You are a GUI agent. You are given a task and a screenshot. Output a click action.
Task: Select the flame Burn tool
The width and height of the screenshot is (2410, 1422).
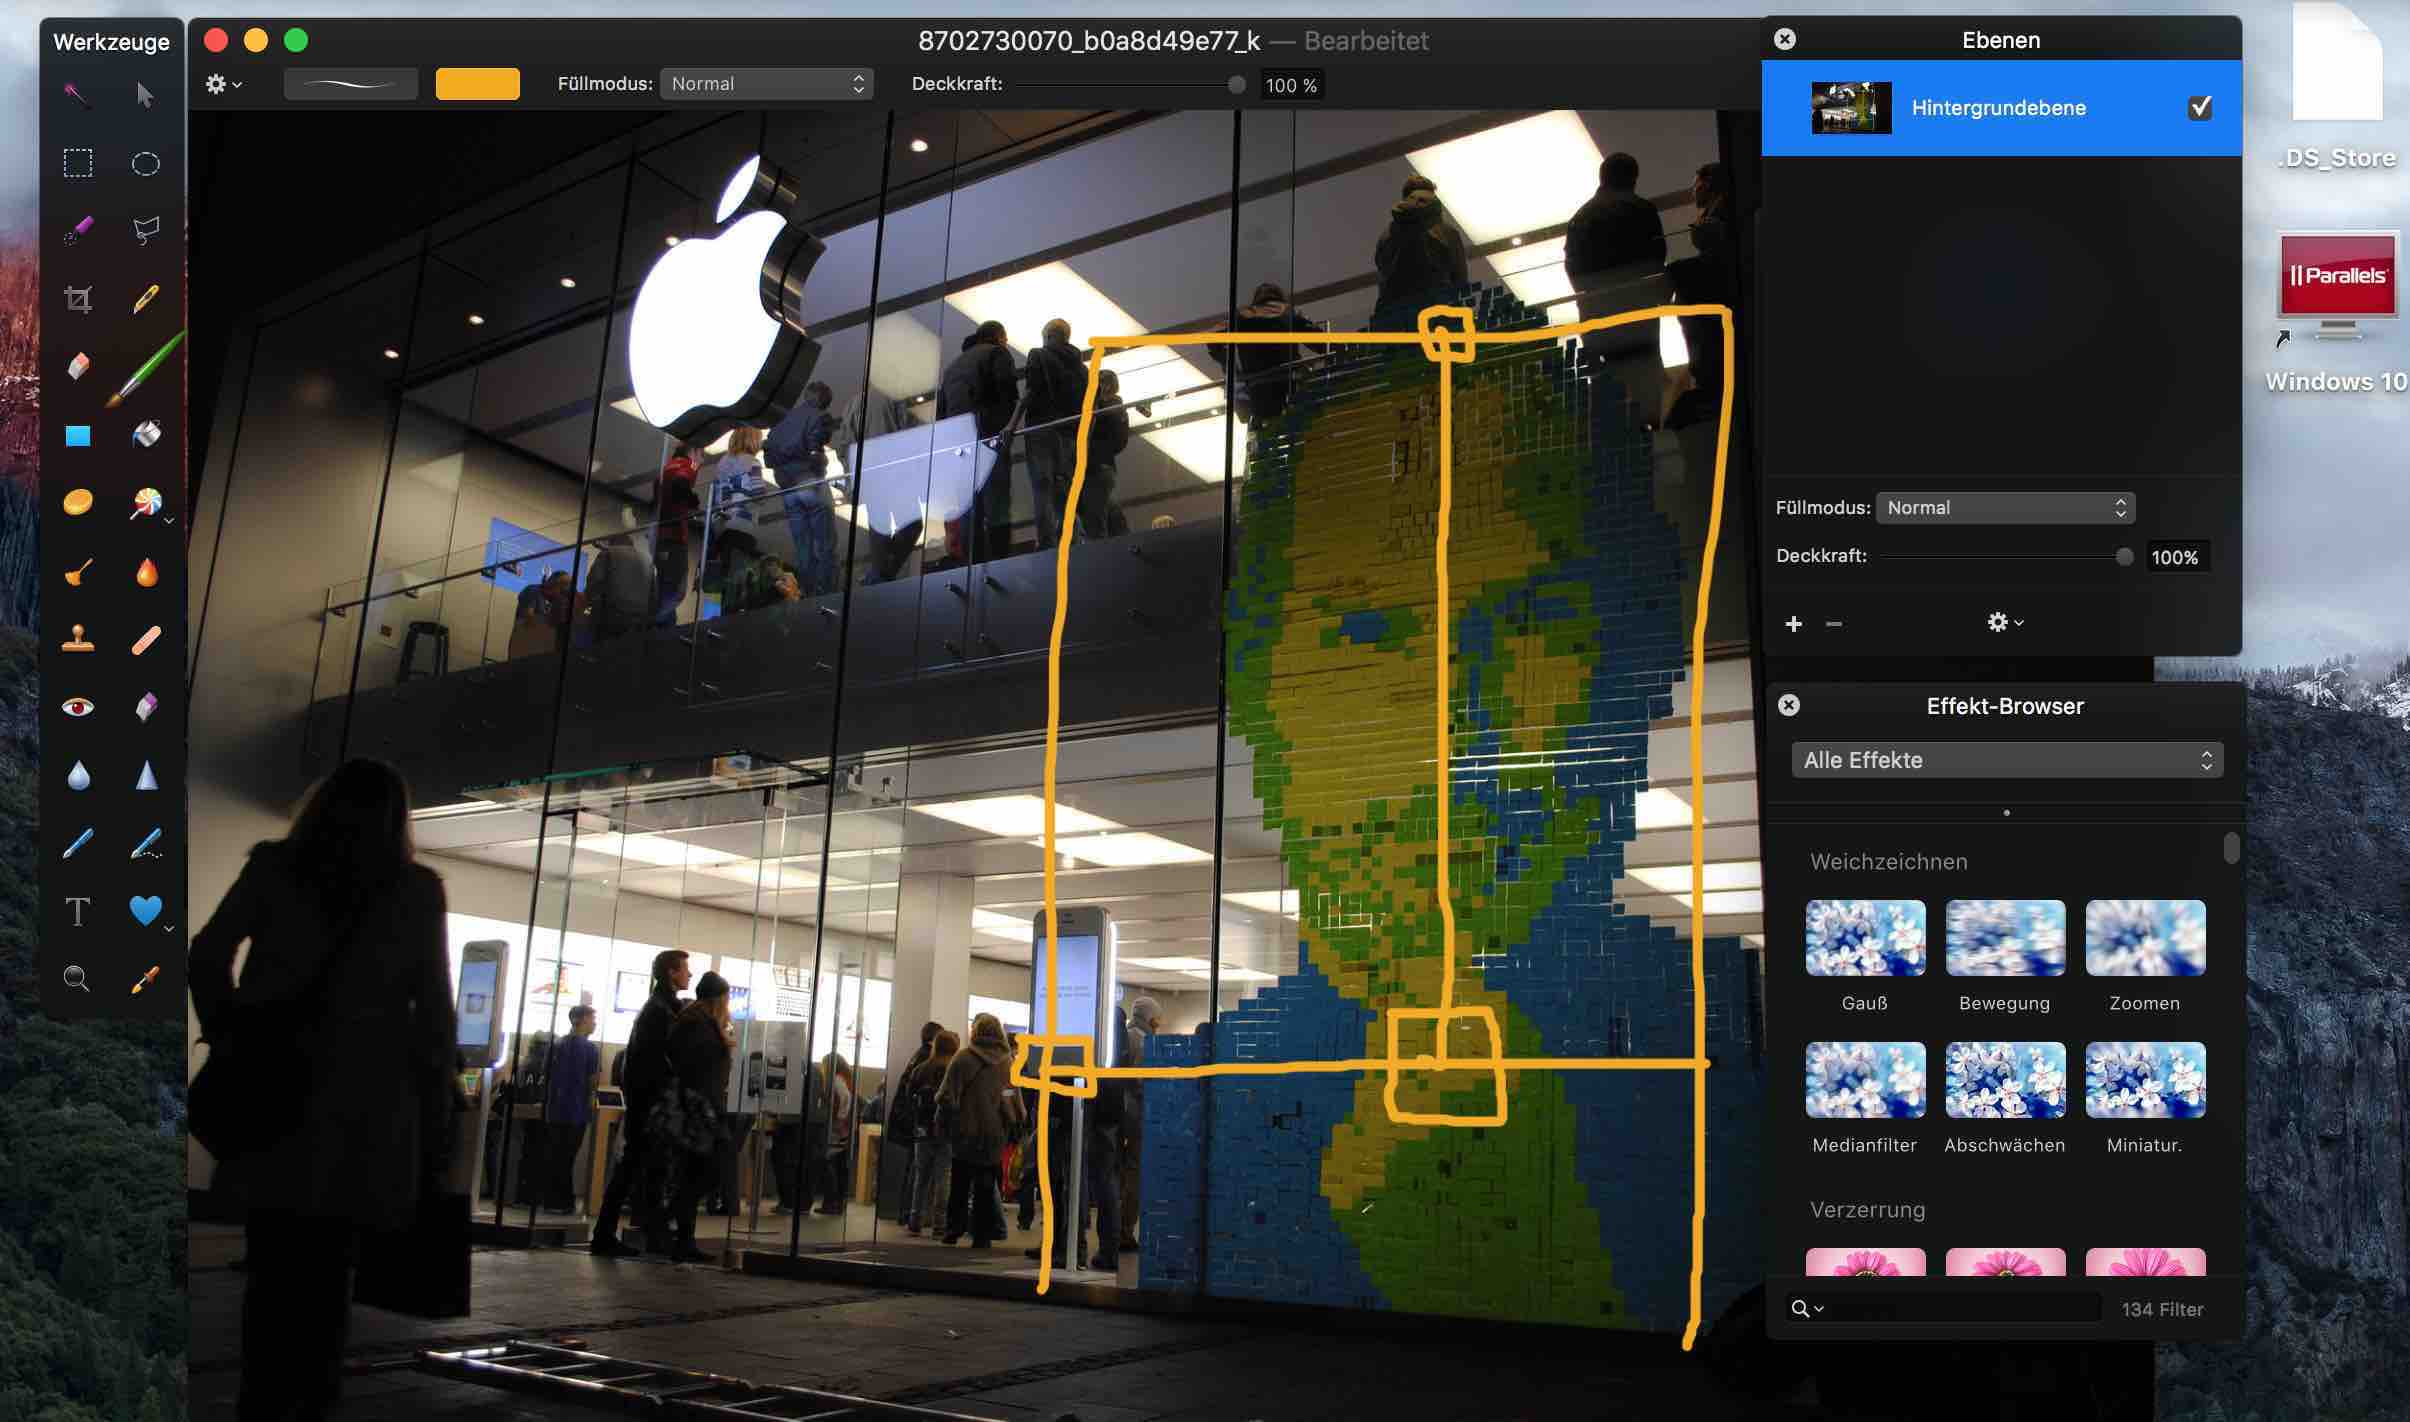[146, 572]
